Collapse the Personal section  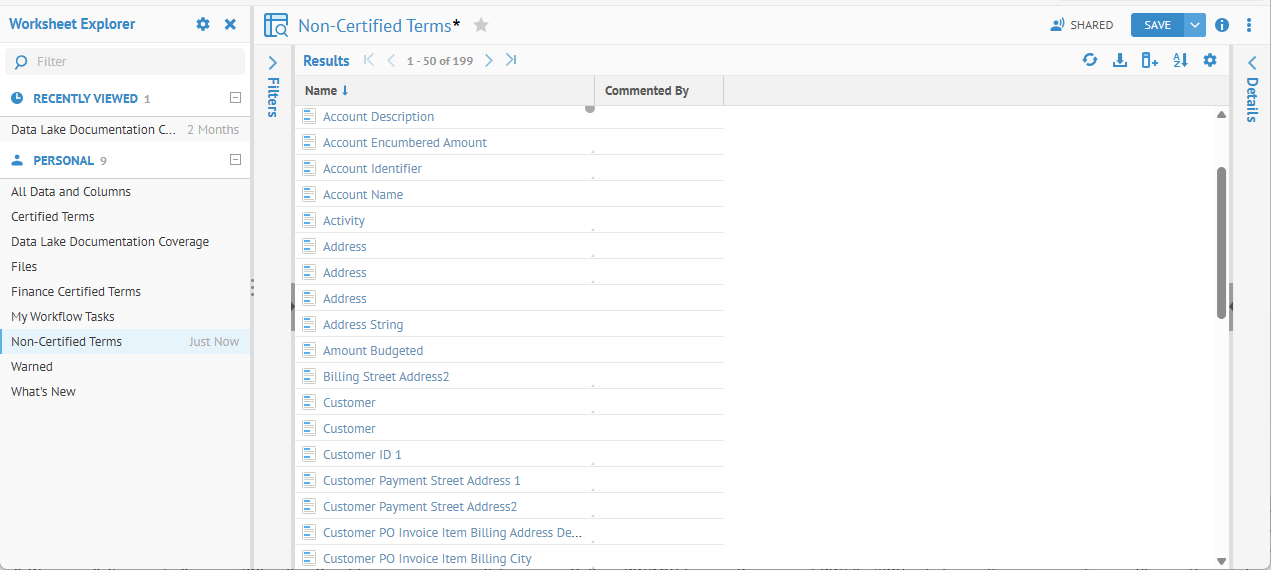coord(235,160)
